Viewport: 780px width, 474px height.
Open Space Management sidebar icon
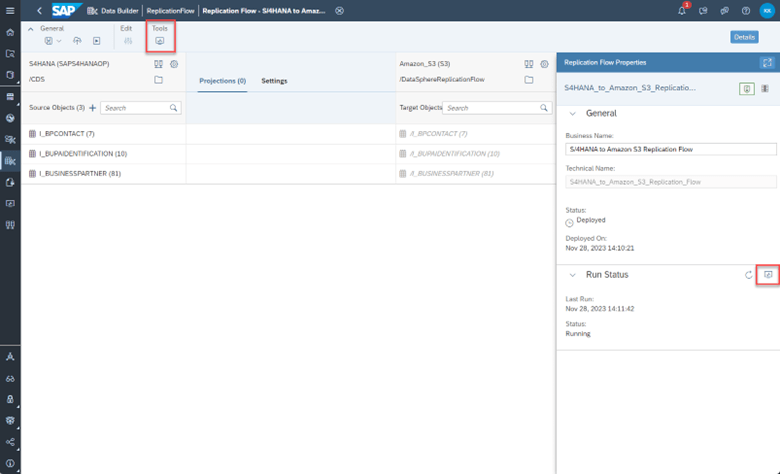pyautogui.click(x=10, y=357)
